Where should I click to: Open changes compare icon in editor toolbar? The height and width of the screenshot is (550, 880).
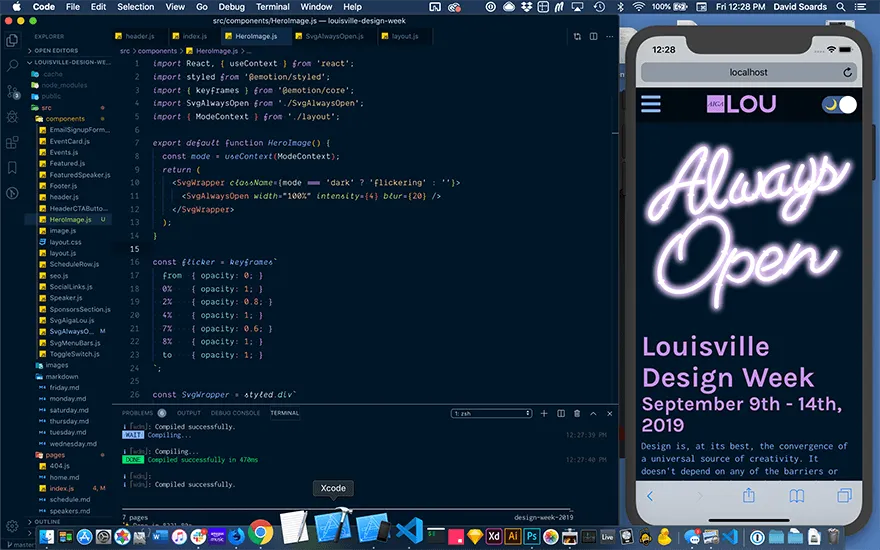[x=577, y=36]
